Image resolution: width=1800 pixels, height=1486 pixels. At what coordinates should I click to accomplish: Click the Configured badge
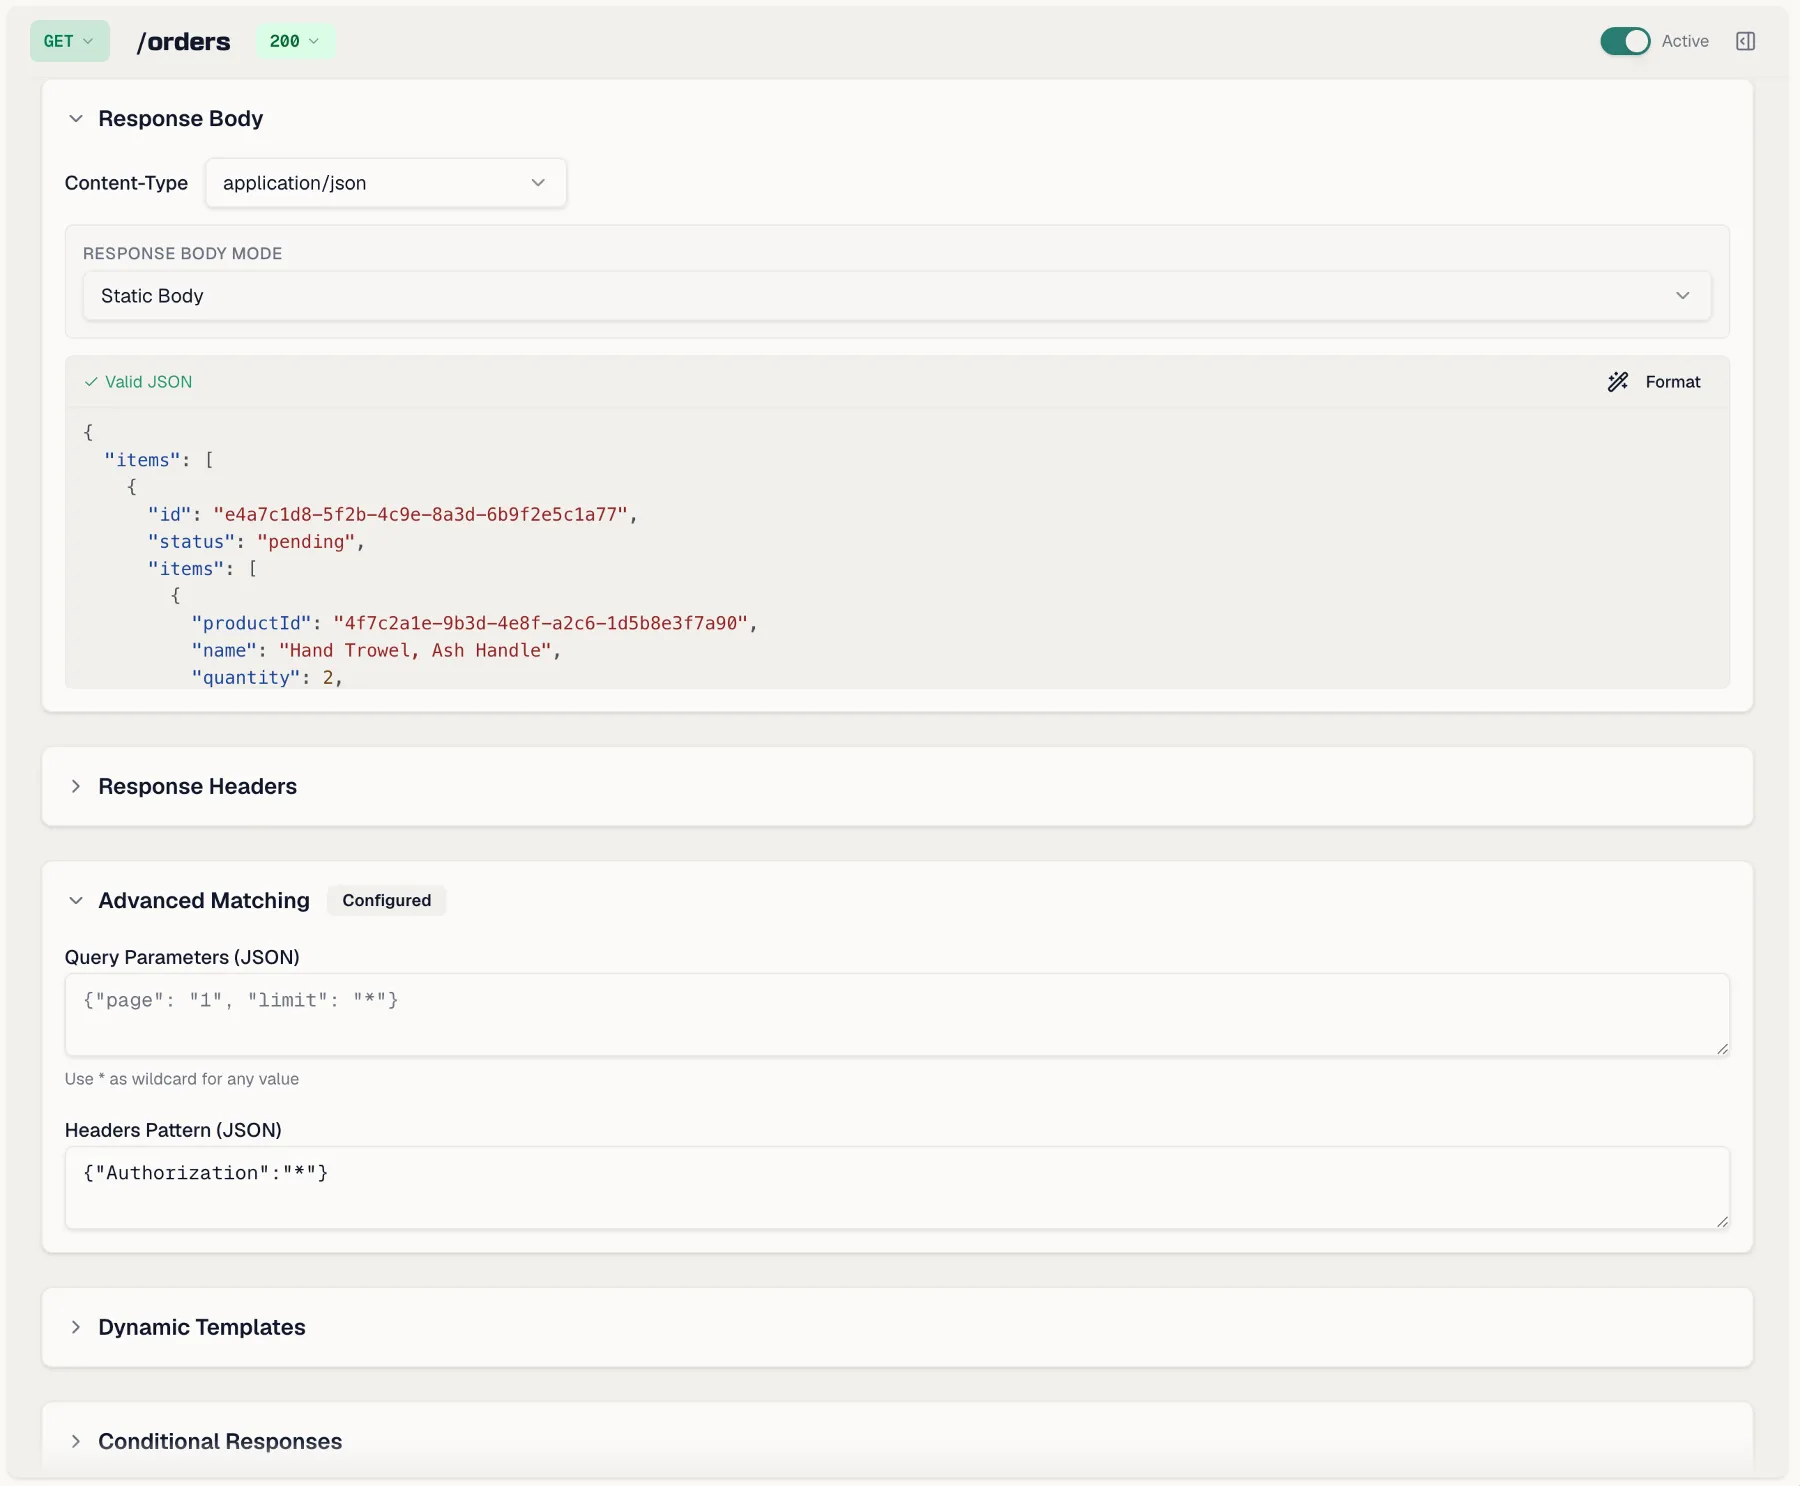click(x=387, y=901)
